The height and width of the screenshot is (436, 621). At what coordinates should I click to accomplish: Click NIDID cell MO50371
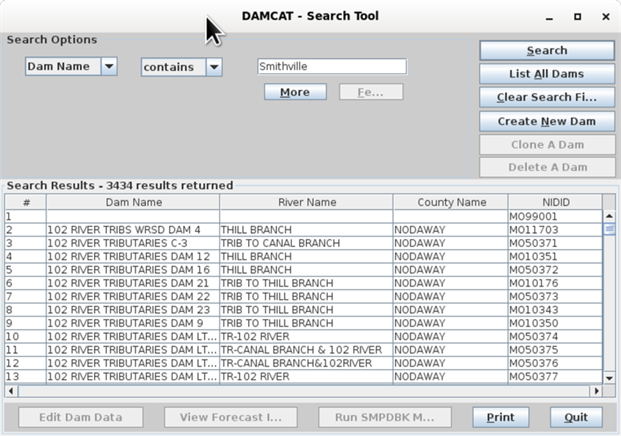555,243
